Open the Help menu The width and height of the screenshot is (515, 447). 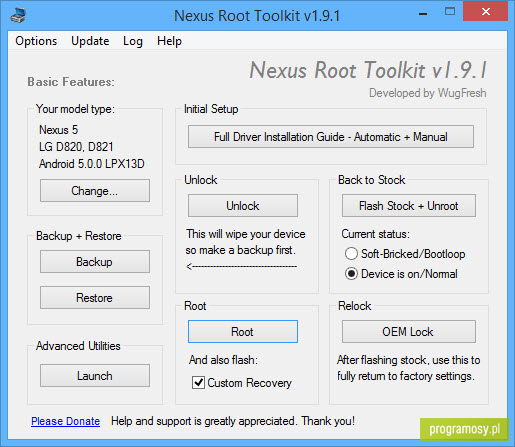169,41
